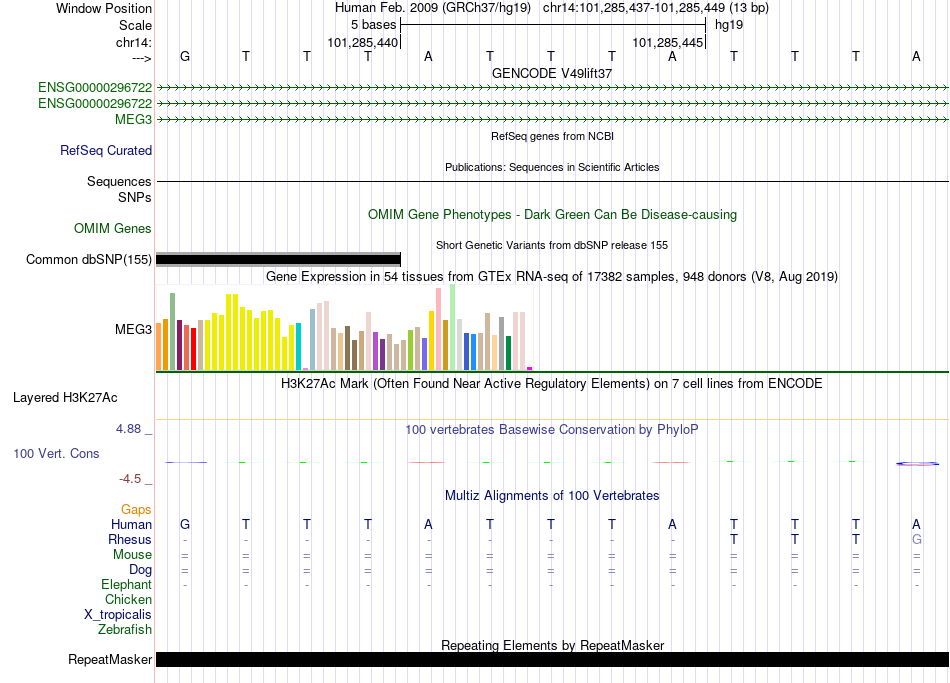This screenshot has height=683, width=950.
Task: Select the Zebrafish alignment row label
Action: coord(125,630)
